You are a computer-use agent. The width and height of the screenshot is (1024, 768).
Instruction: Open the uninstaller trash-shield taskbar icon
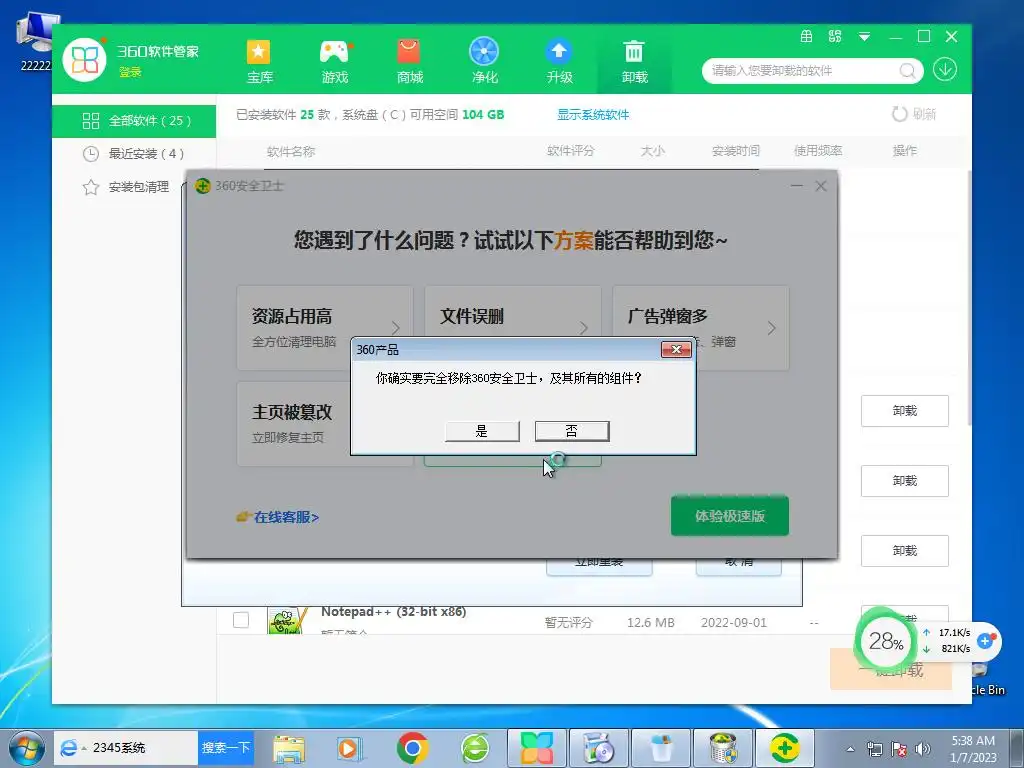click(x=724, y=748)
